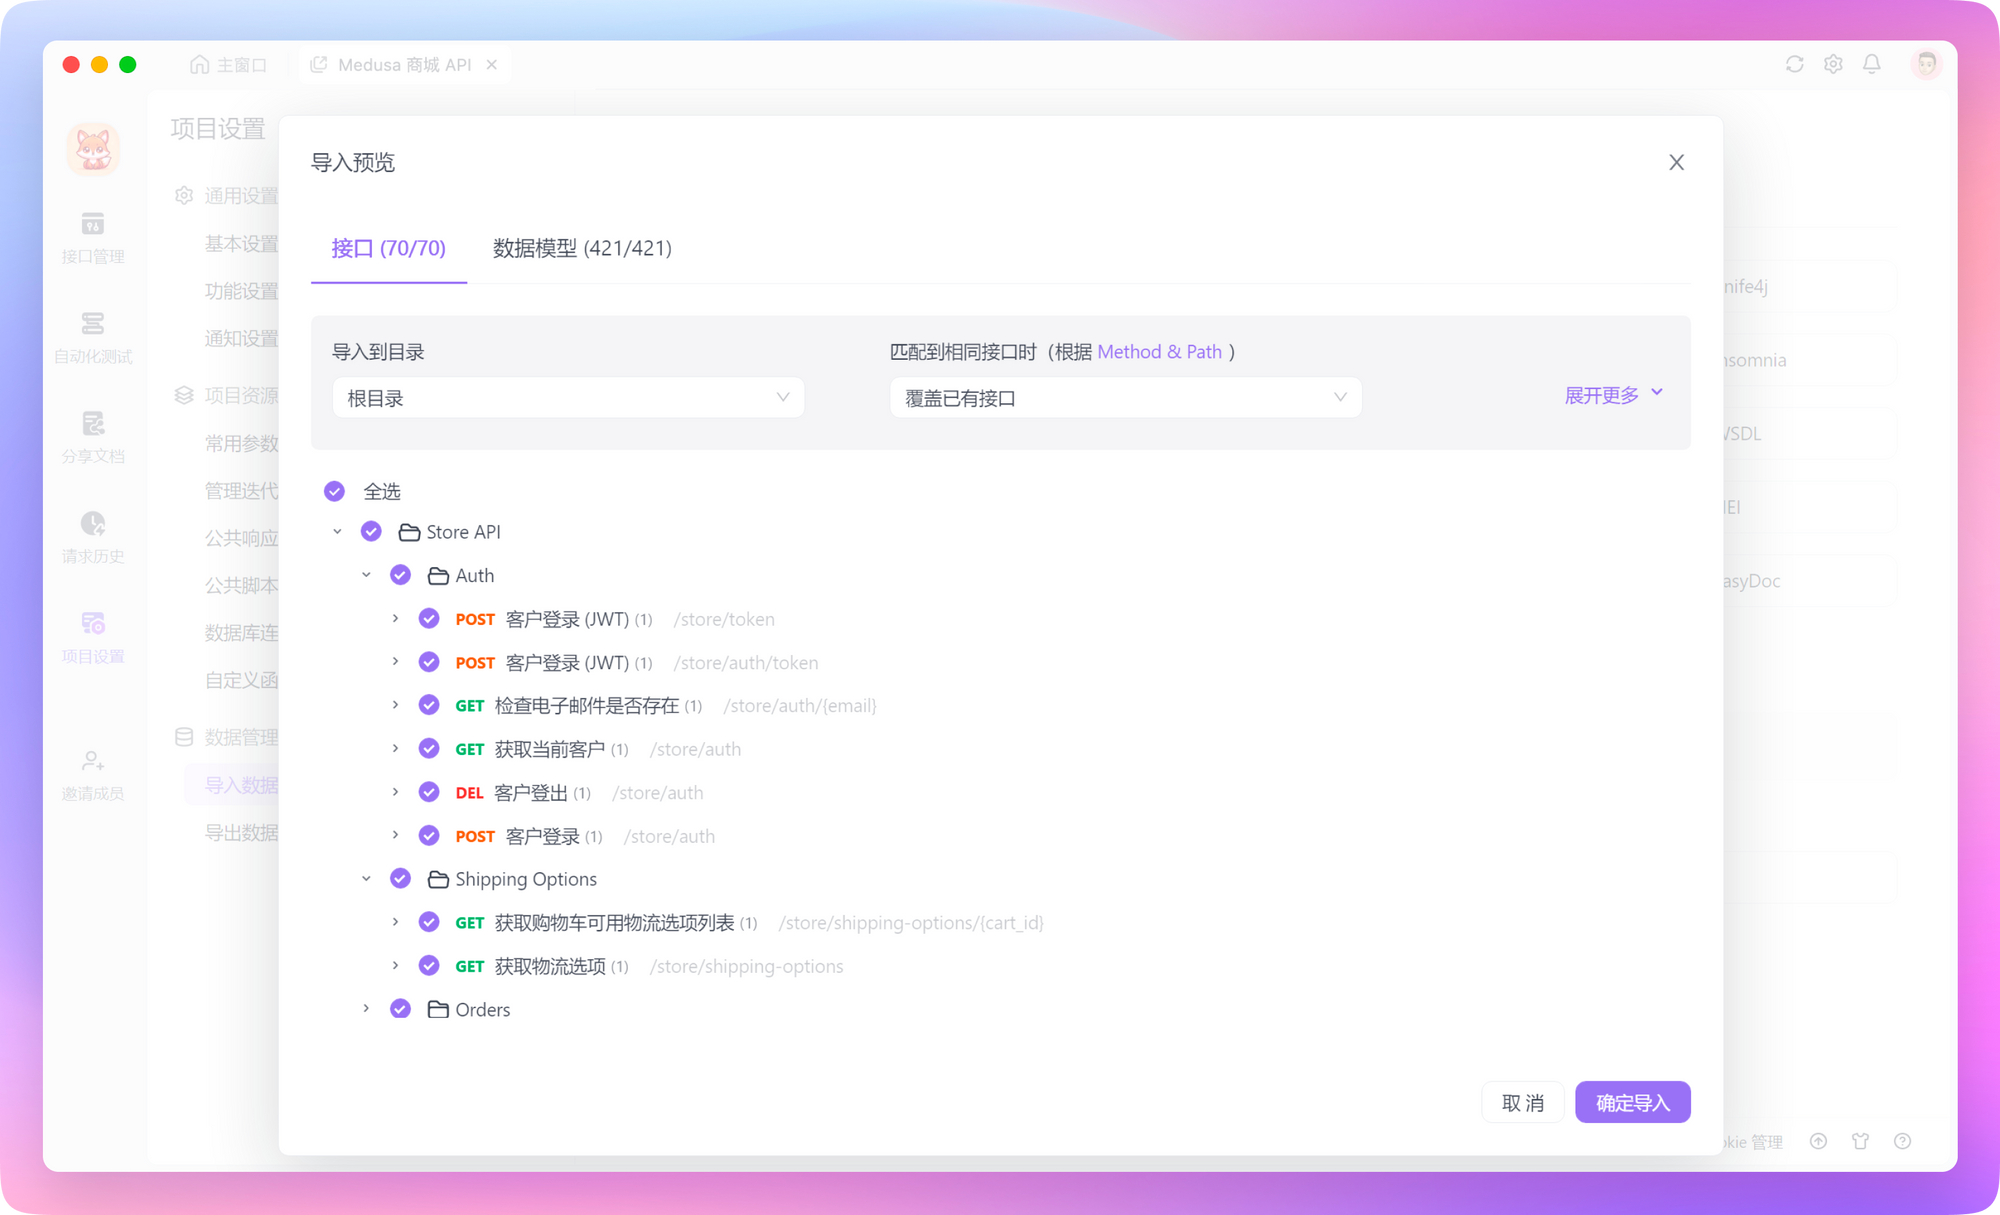The height and width of the screenshot is (1215, 2000).
Task: Click the help question mark icon at bottom
Action: click(x=1903, y=1141)
